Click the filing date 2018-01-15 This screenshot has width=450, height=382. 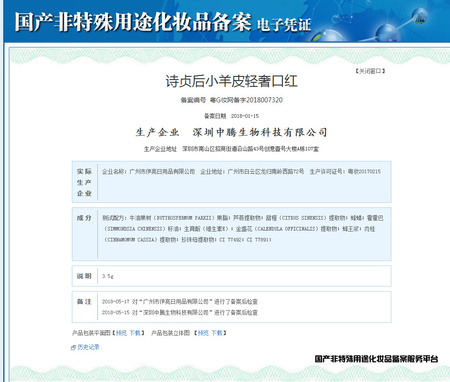[245, 116]
